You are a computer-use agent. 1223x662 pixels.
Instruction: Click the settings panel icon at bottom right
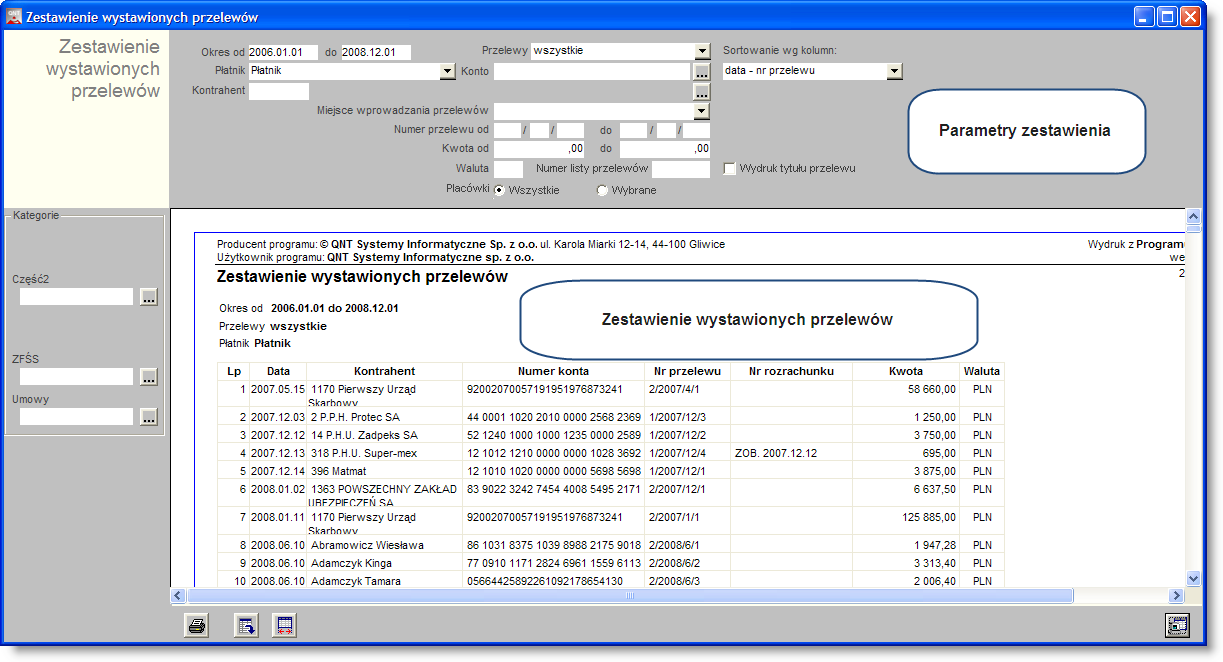(1177, 626)
